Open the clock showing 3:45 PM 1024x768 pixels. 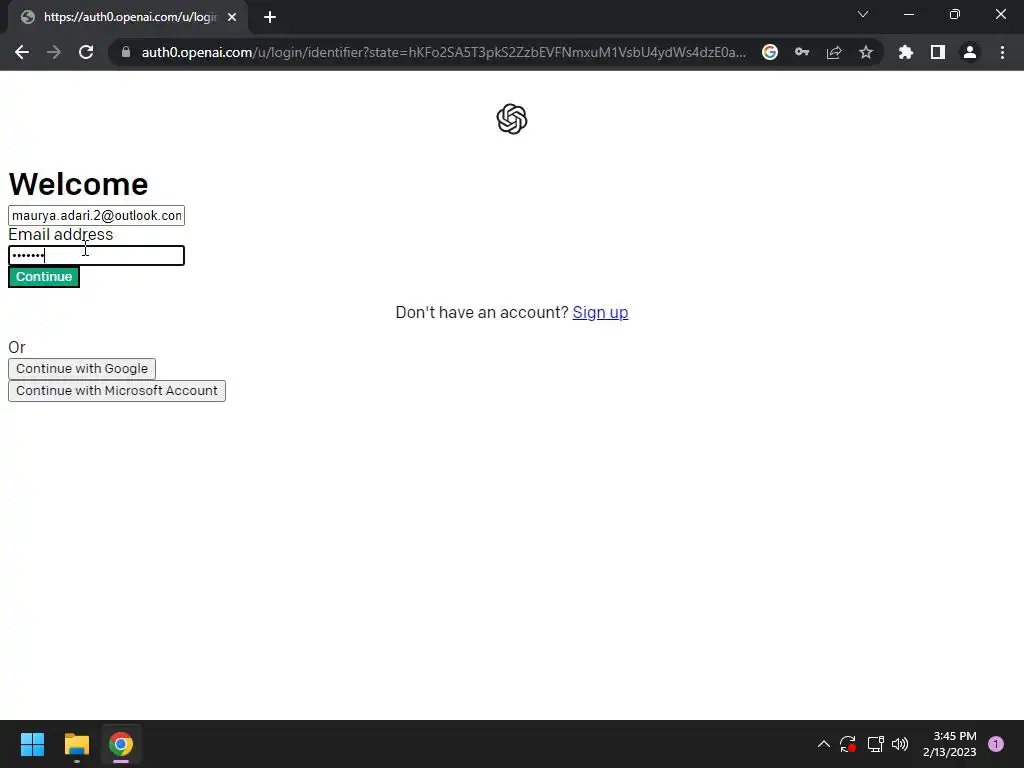click(x=950, y=744)
